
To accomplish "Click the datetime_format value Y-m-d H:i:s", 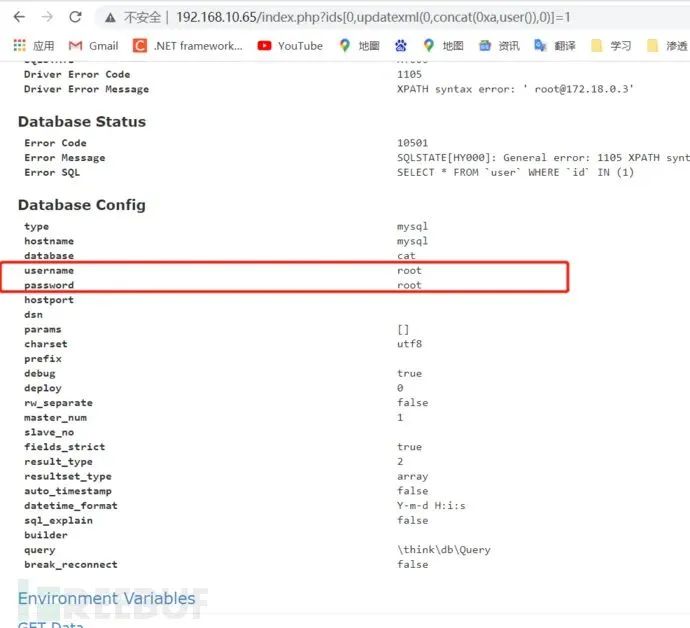I will click(x=431, y=506).
